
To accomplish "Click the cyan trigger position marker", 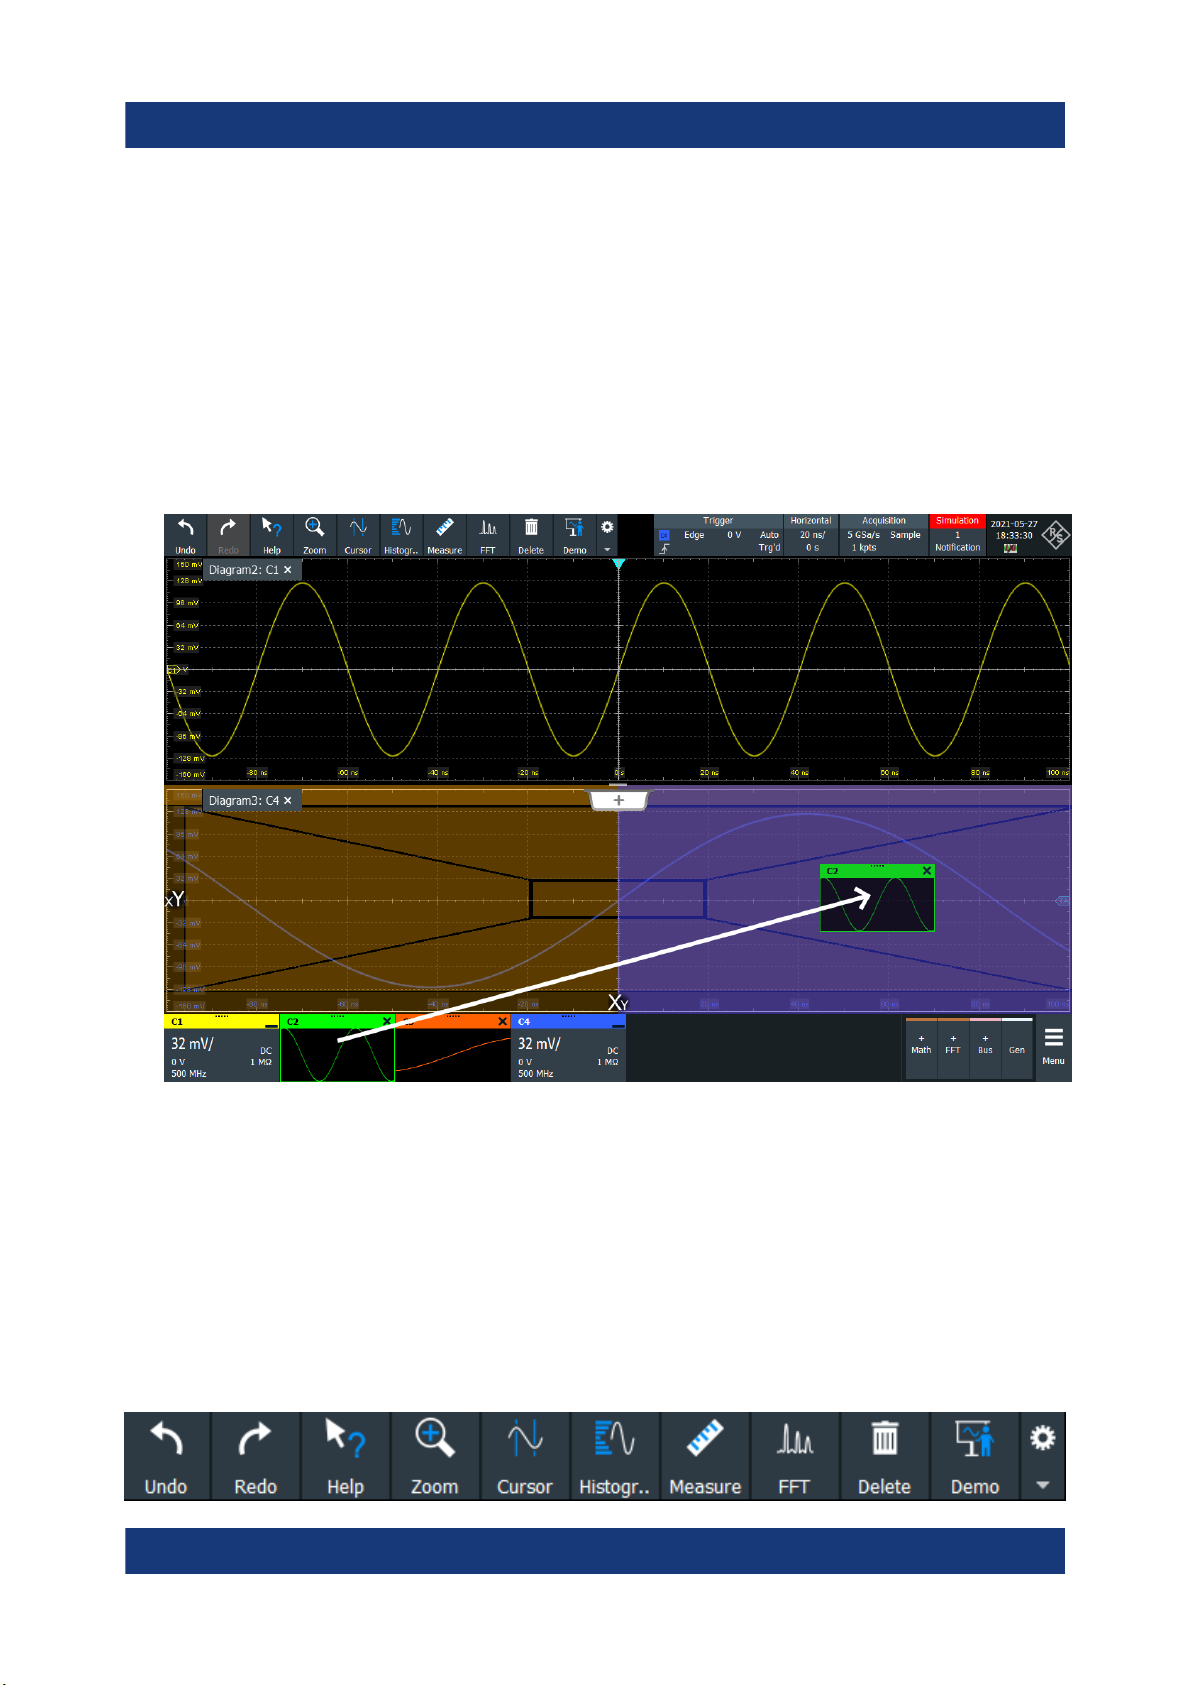I will (x=618, y=564).
